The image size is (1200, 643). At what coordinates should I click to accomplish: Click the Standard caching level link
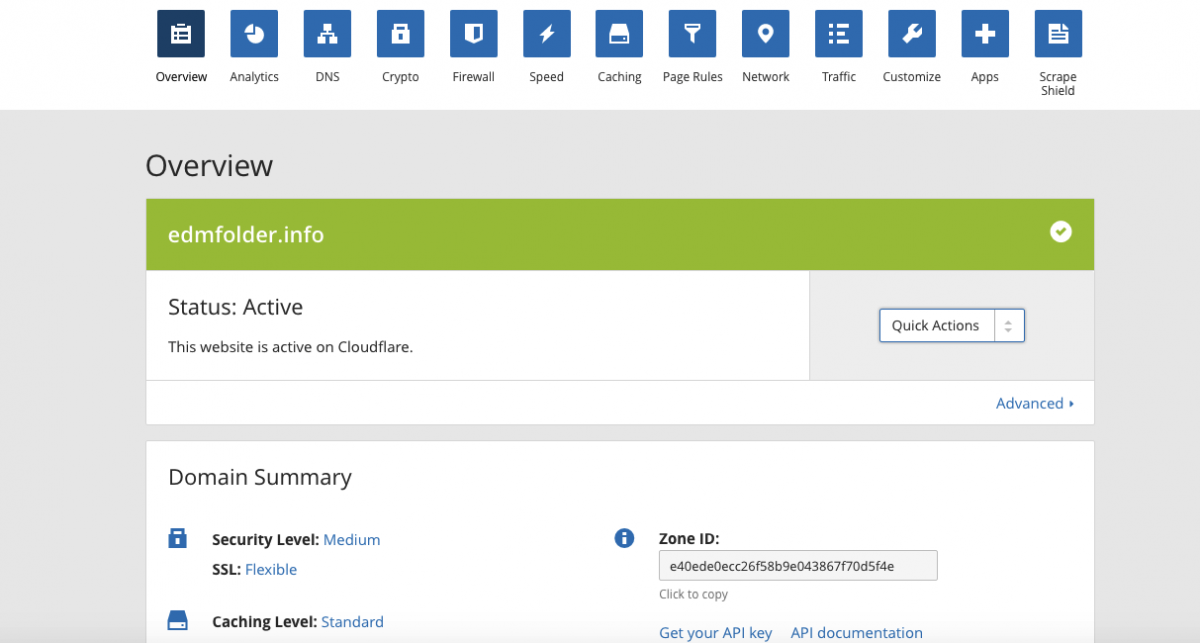point(352,622)
